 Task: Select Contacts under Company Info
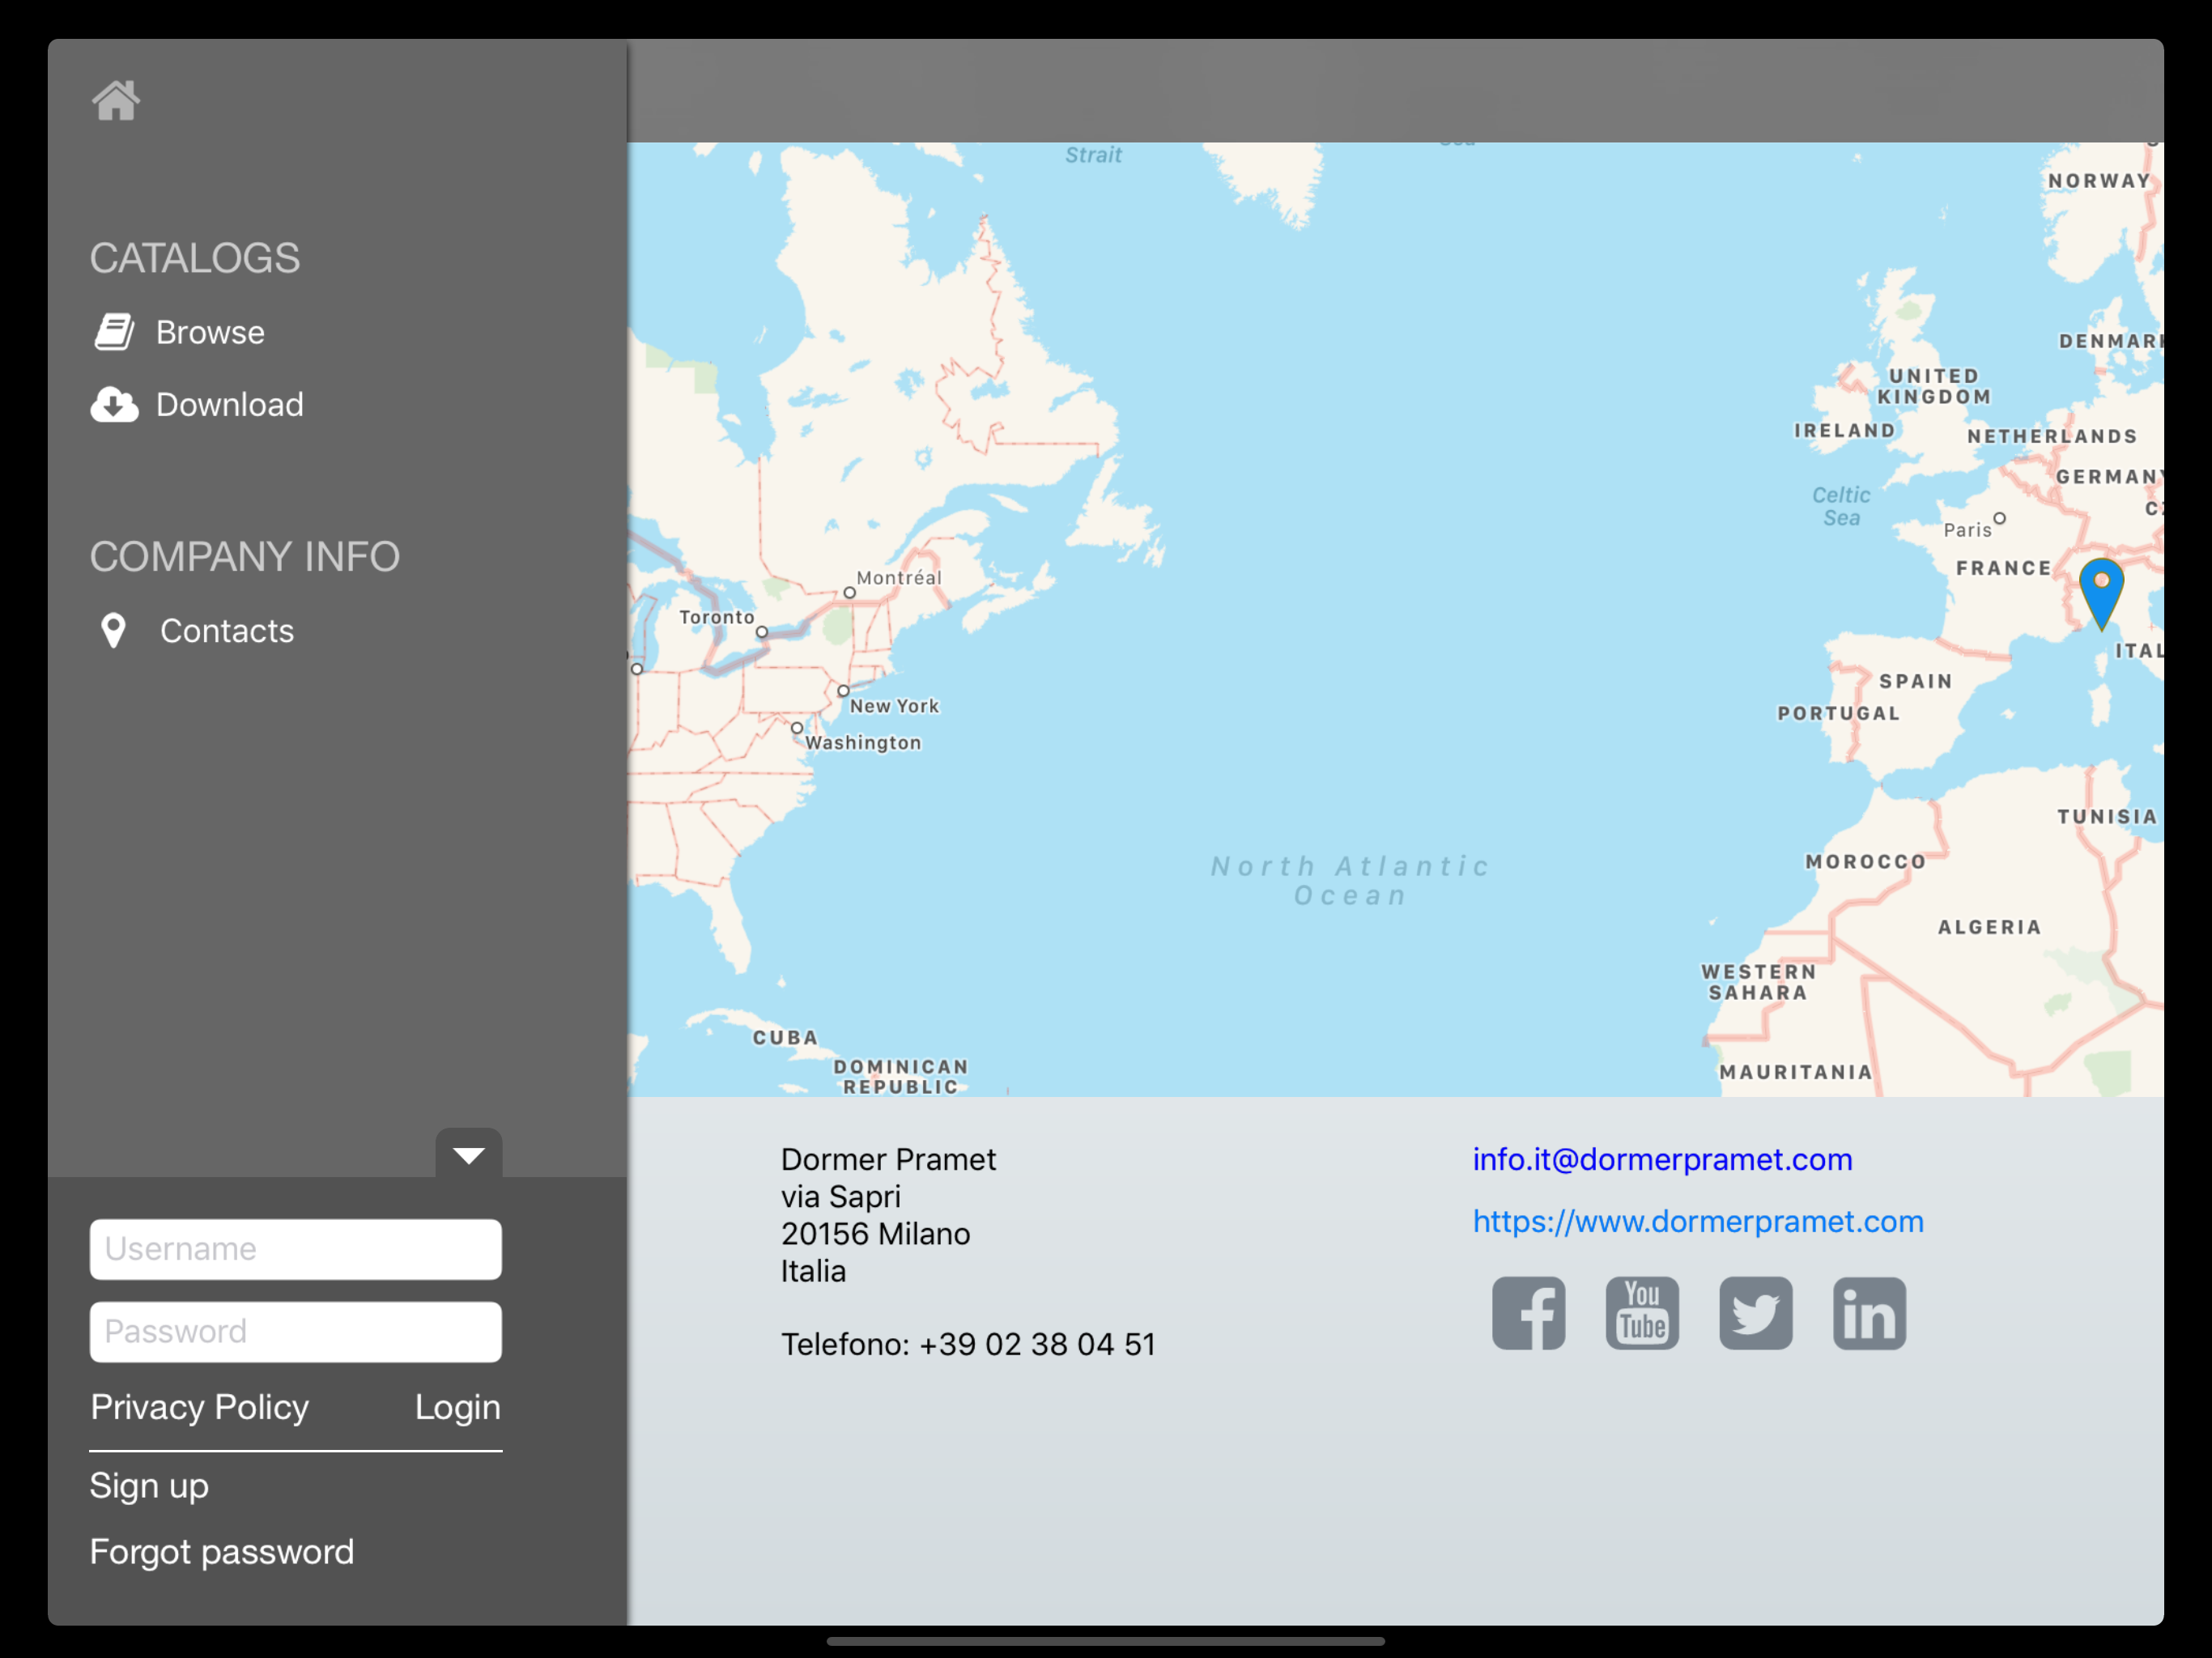tap(227, 630)
